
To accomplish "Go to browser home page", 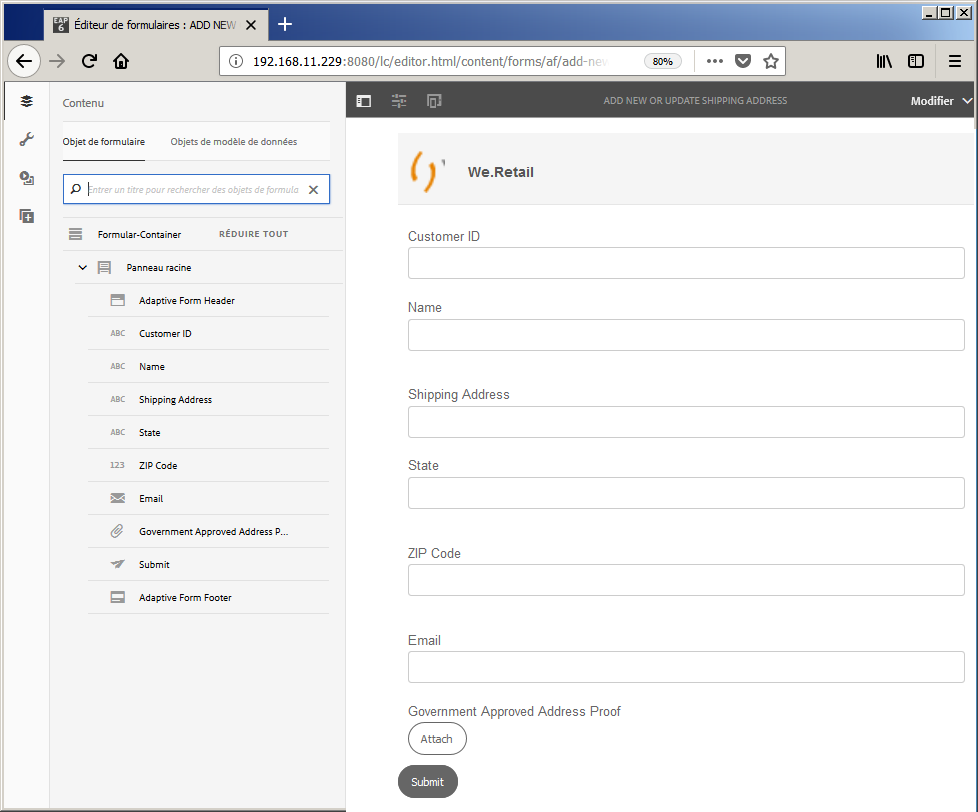I will click(x=121, y=61).
